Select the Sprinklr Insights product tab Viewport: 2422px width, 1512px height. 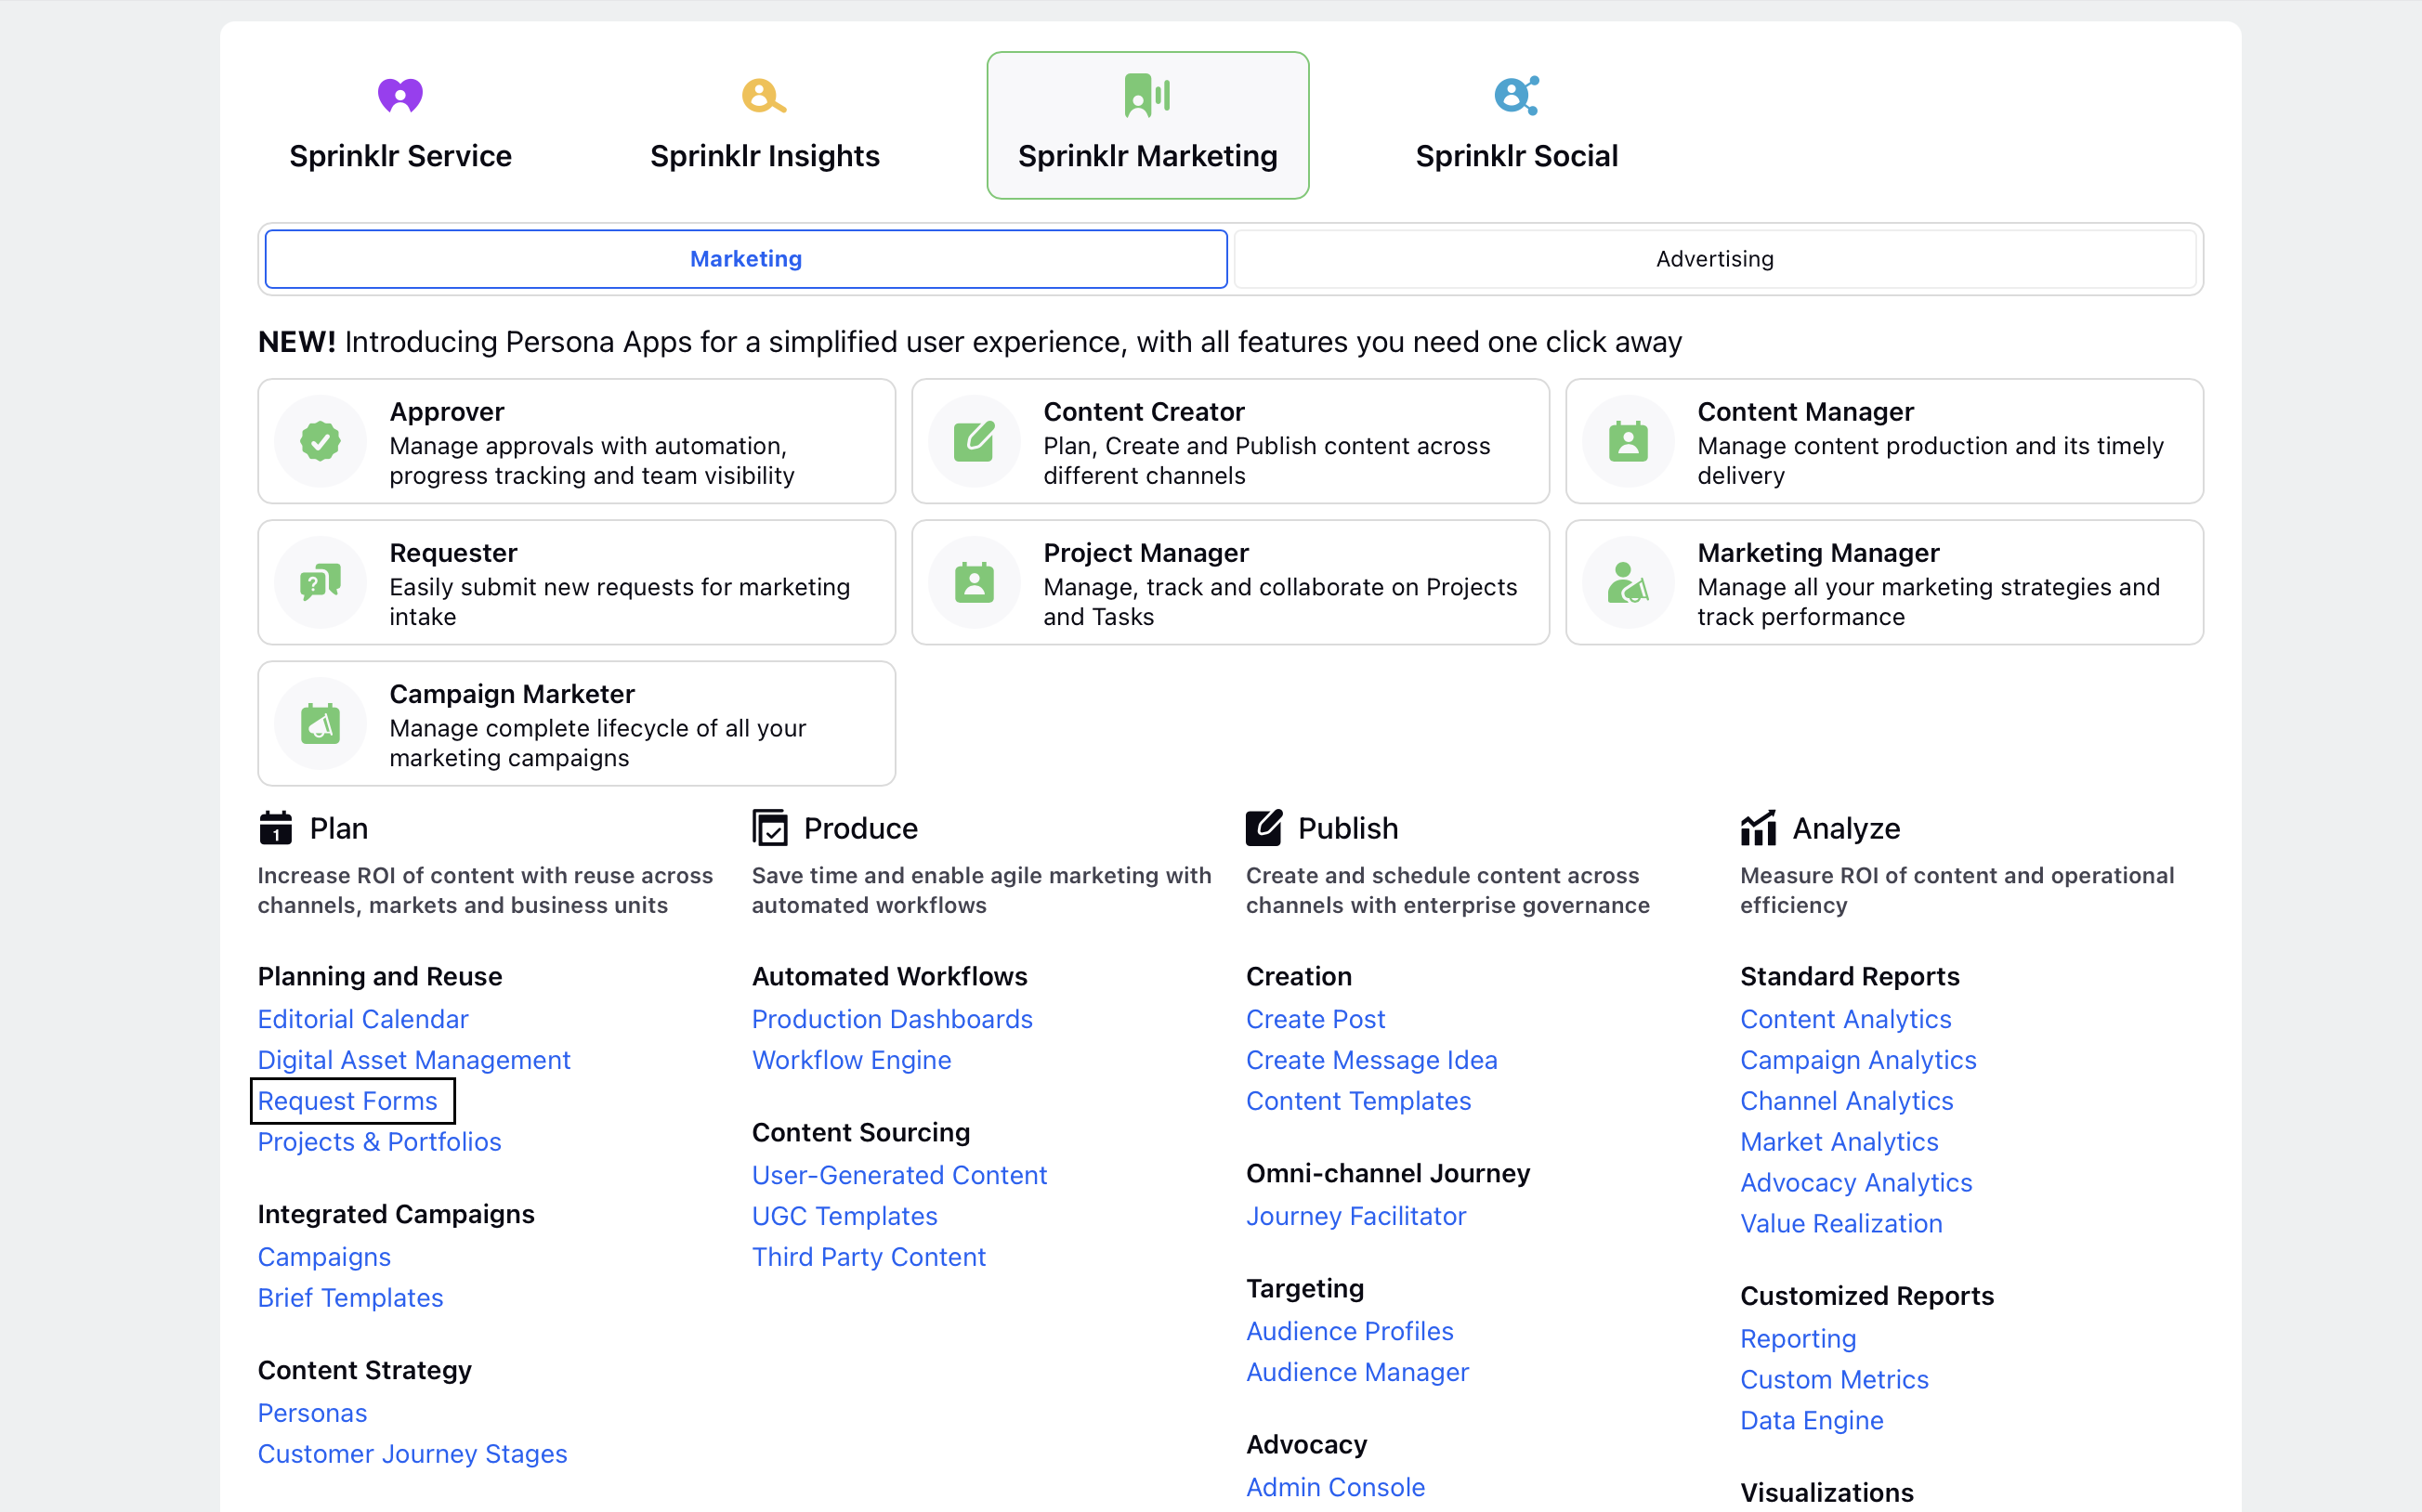[x=764, y=125]
